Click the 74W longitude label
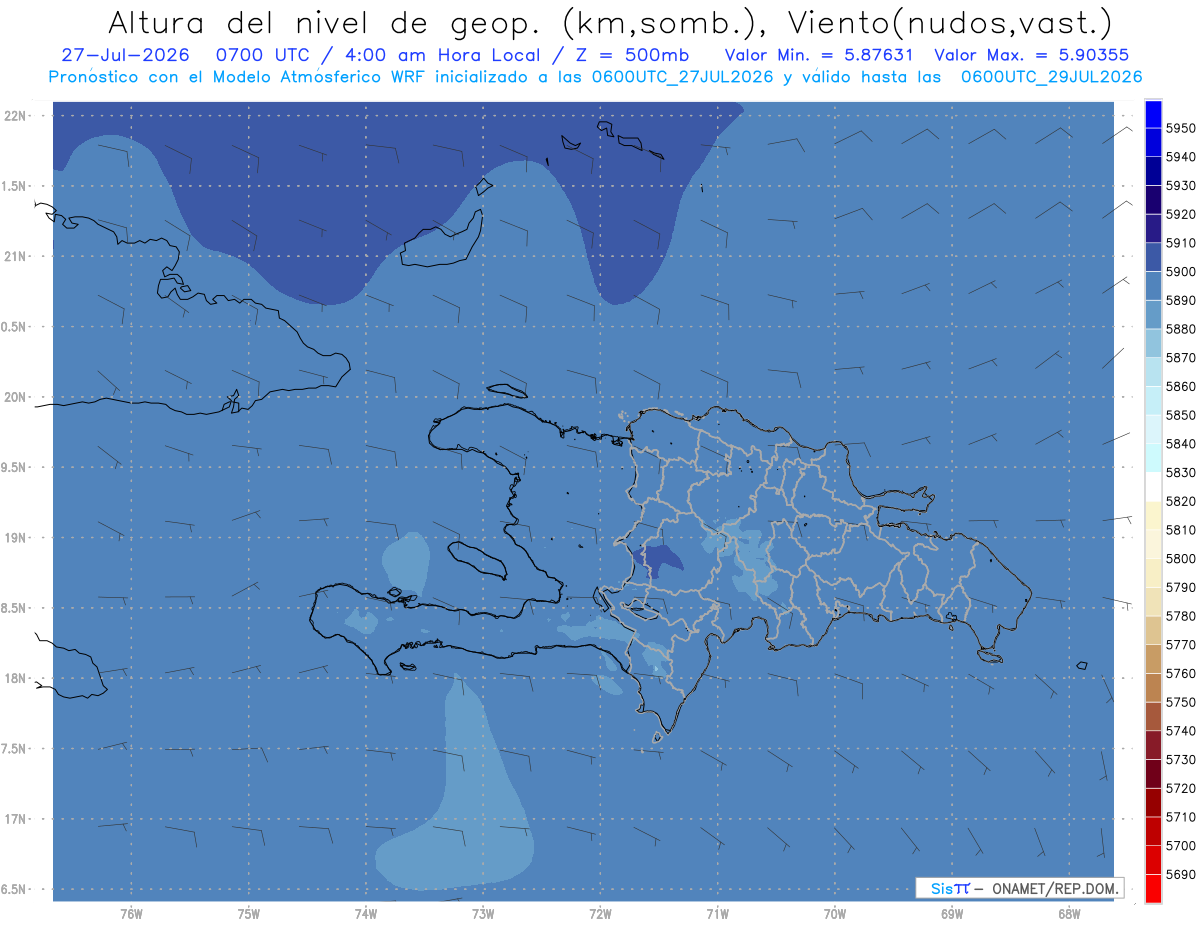Screen dimensions: 1200x927 click(x=366, y=914)
